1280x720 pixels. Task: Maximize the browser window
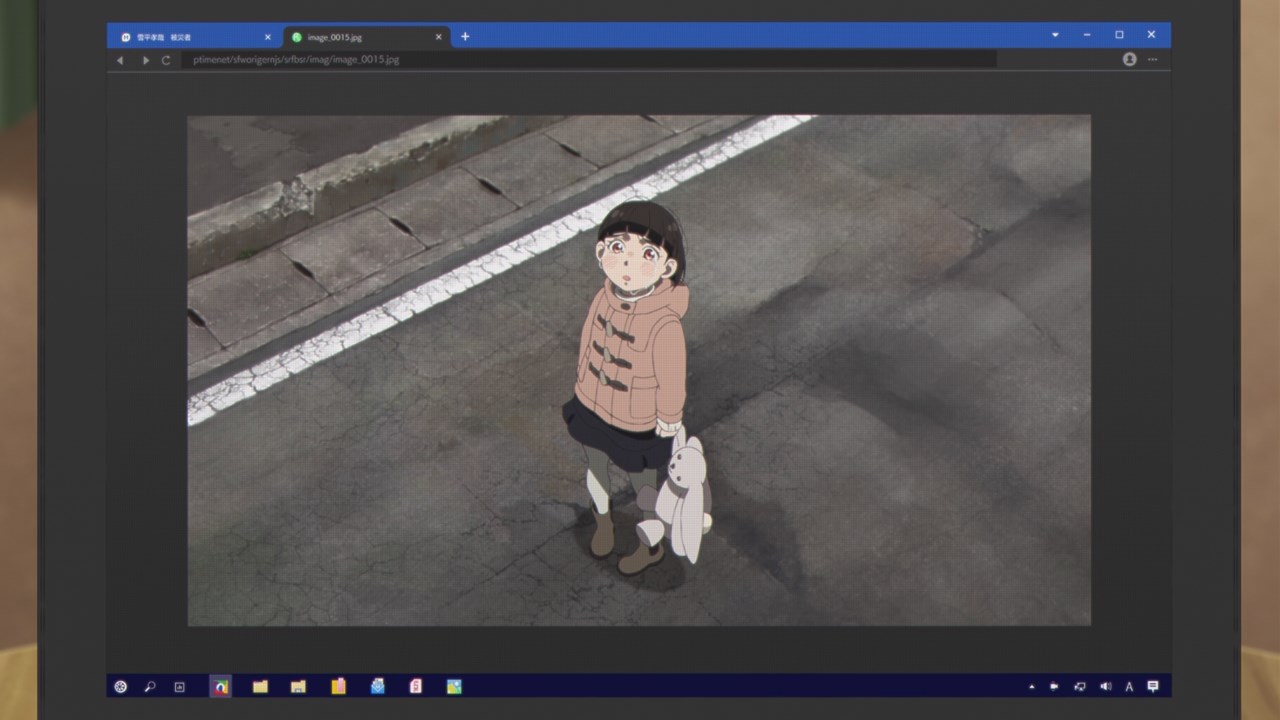pyautogui.click(x=1119, y=35)
